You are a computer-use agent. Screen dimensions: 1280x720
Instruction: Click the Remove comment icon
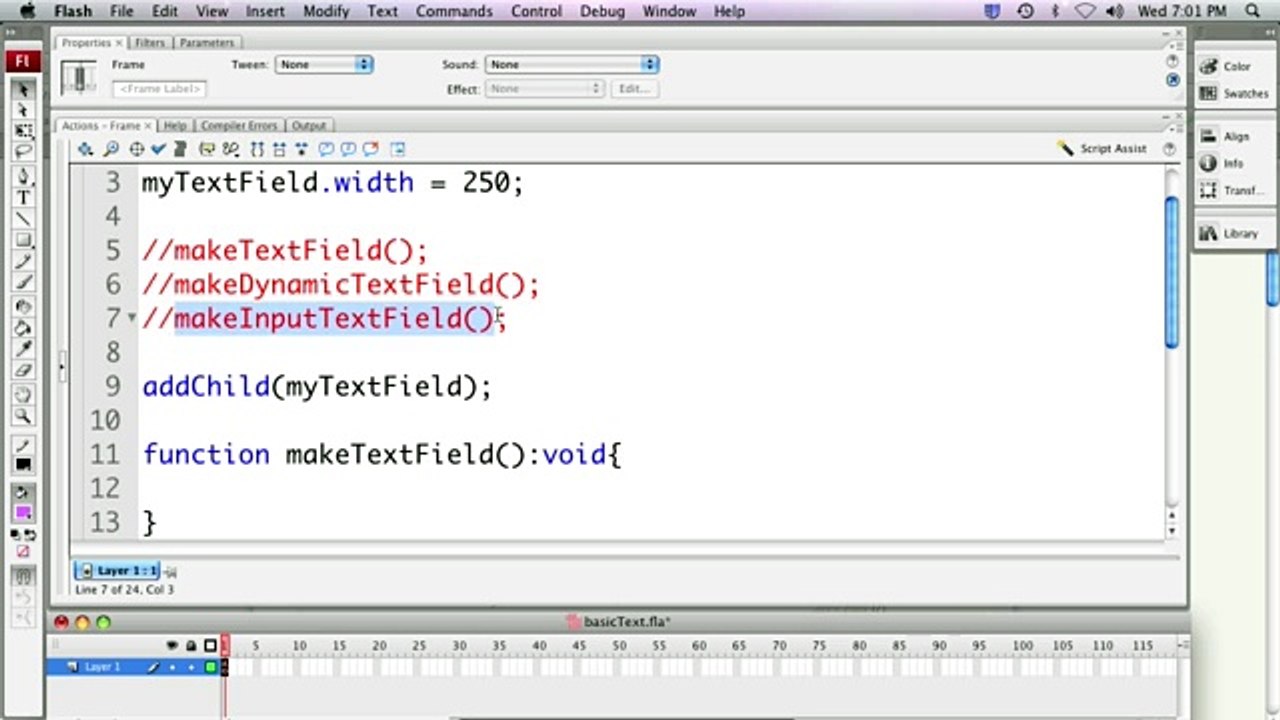pyautogui.click(x=371, y=149)
